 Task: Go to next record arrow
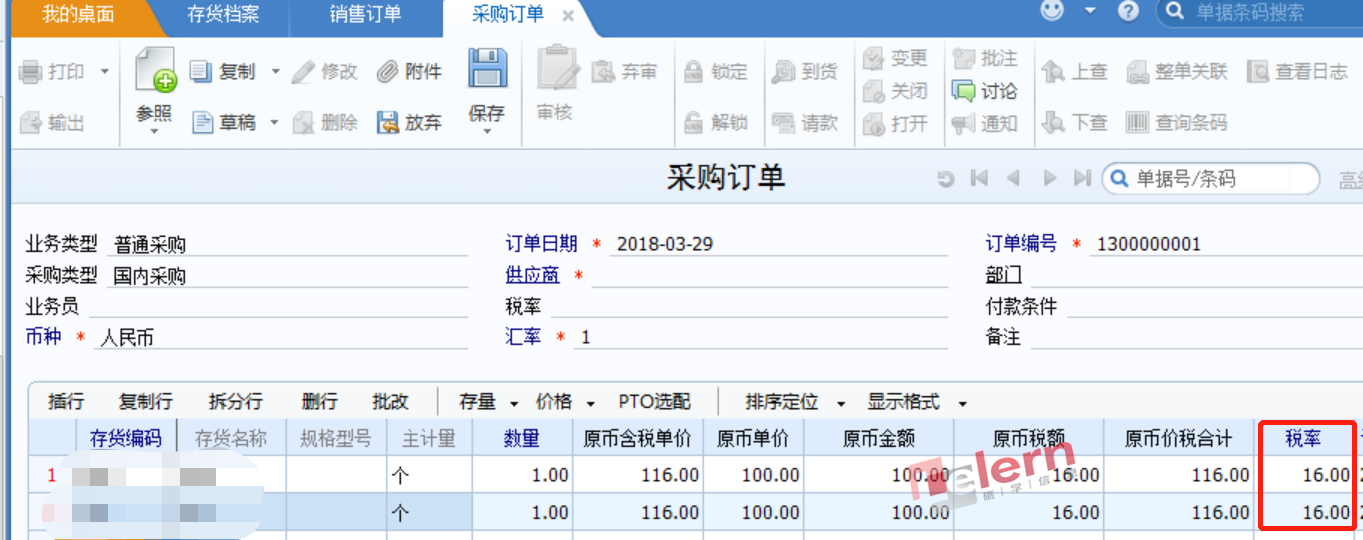1049,179
